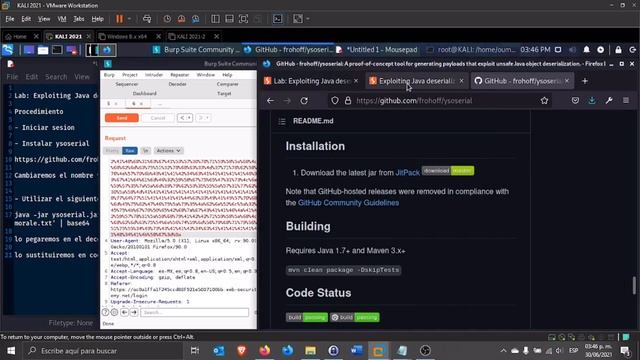Switch to Burp Sequencer tab

(x=127, y=84)
